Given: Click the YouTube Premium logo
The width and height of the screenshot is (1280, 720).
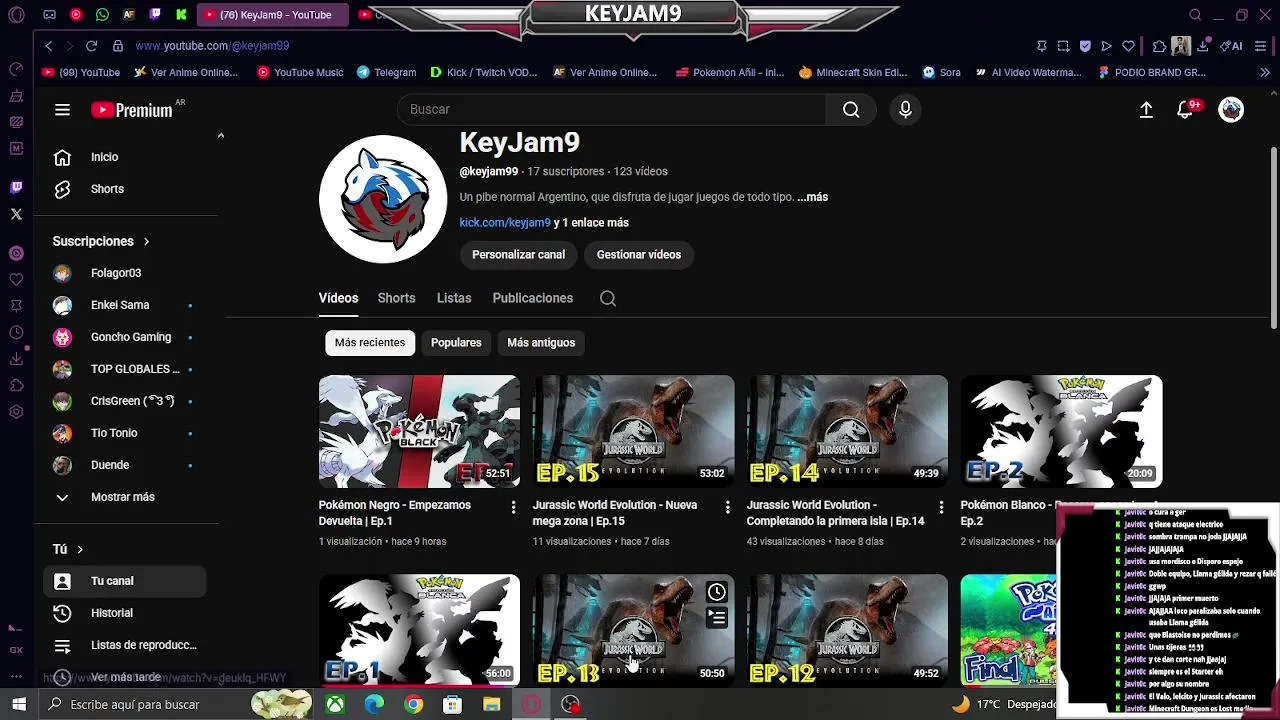Looking at the screenshot, I should [133, 110].
